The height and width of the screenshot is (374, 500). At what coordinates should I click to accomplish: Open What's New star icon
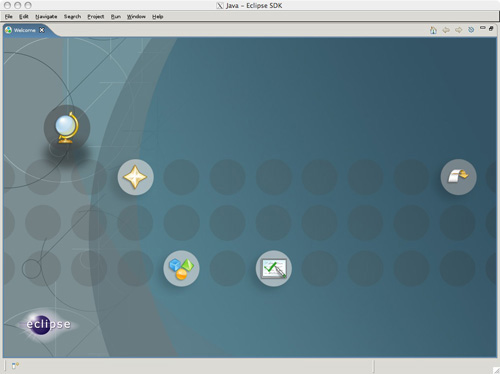135,177
